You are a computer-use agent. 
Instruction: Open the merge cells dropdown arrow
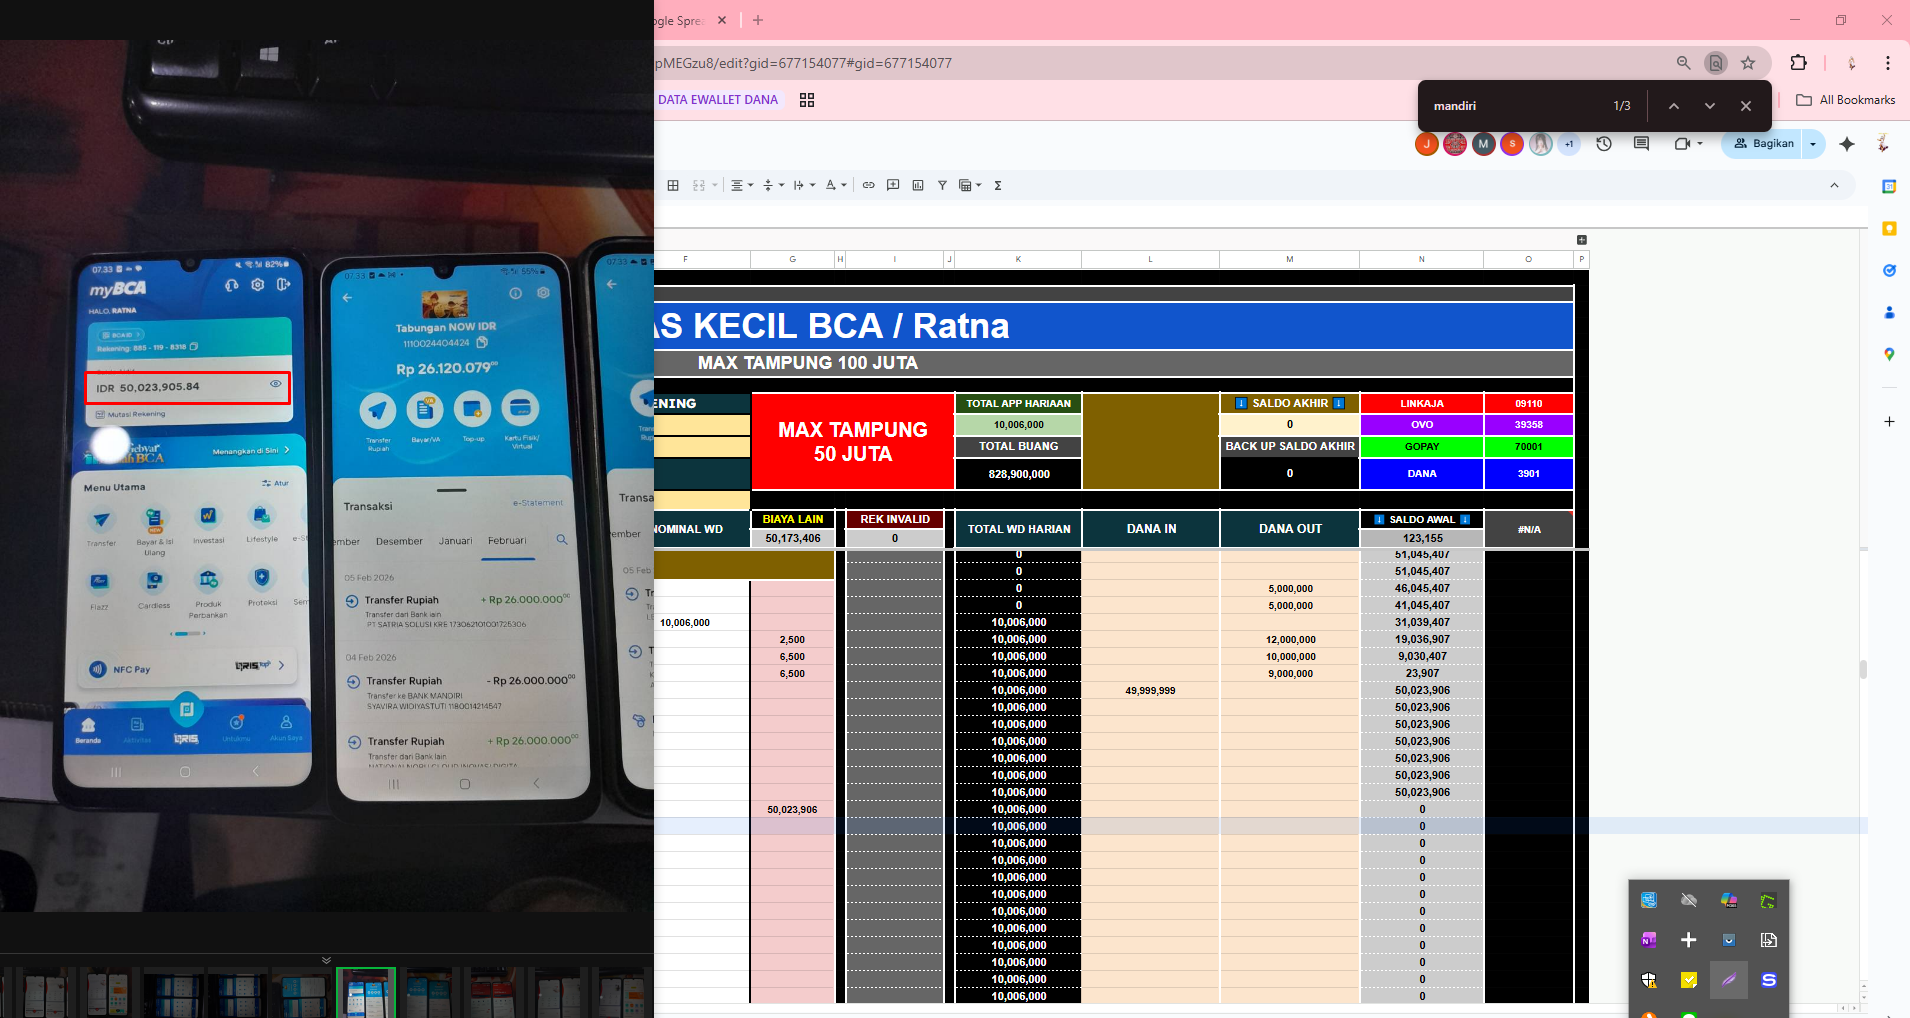click(x=714, y=185)
